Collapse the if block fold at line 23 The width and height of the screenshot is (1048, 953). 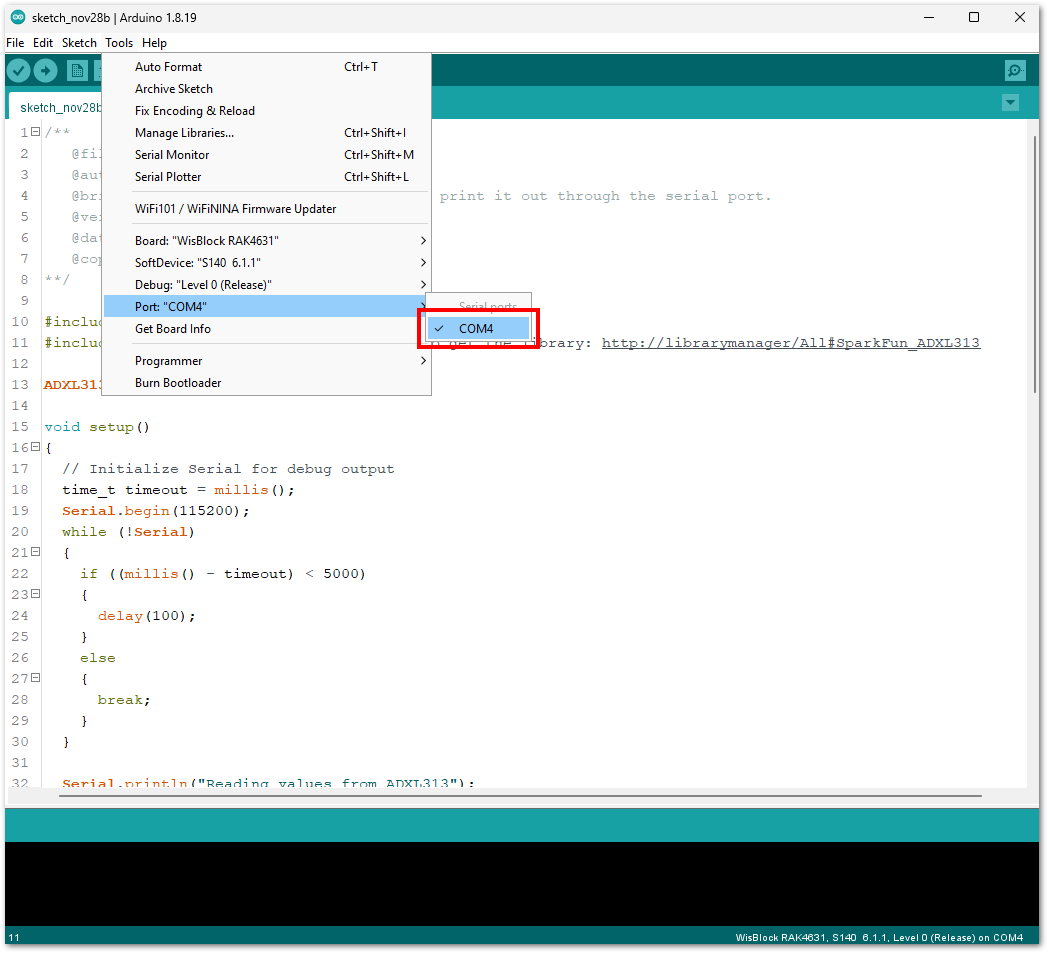tap(35, 594)
